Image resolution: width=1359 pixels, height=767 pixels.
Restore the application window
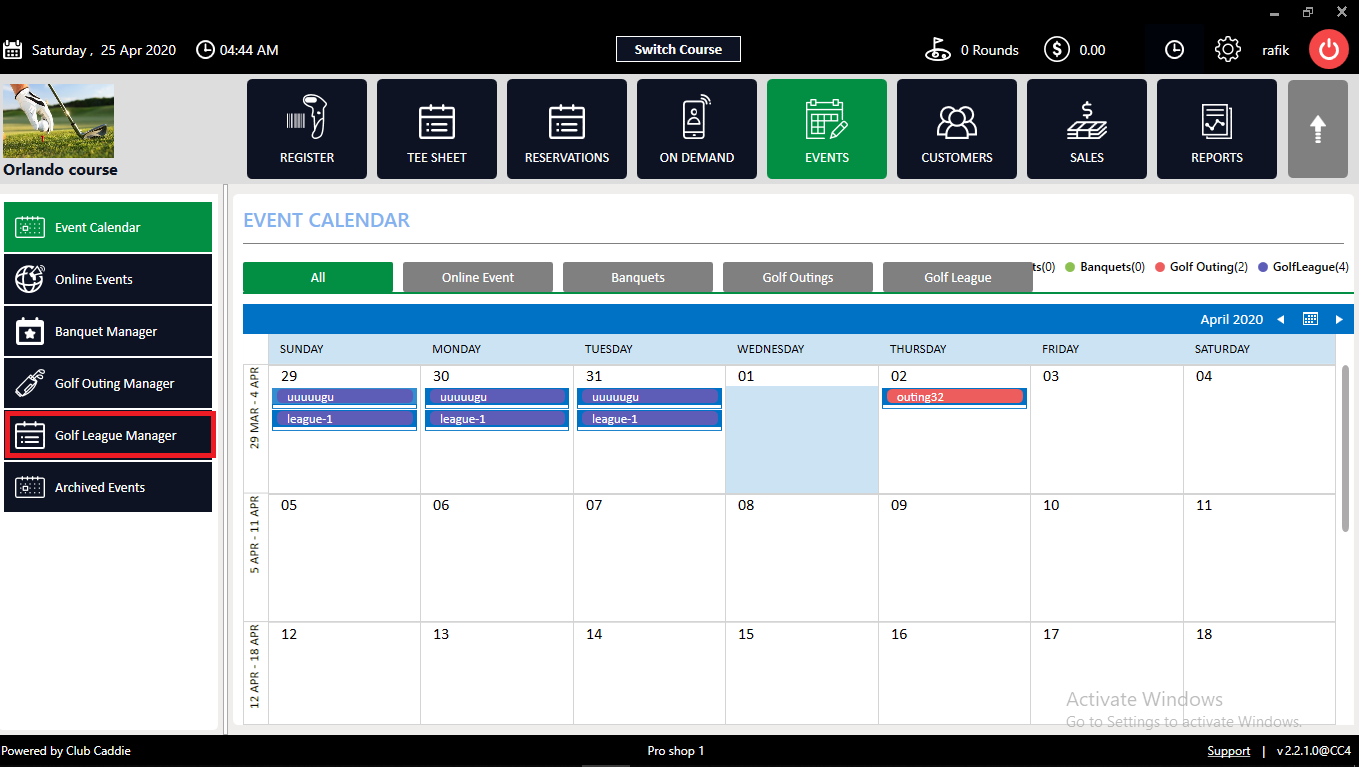[1308, 12]
